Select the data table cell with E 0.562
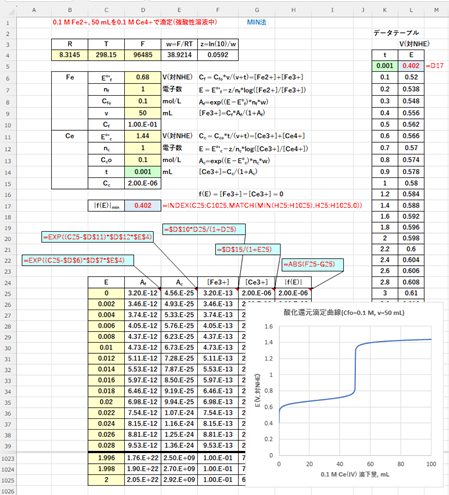Viewport: 449px width, 495px height. (x=411, y=125)
